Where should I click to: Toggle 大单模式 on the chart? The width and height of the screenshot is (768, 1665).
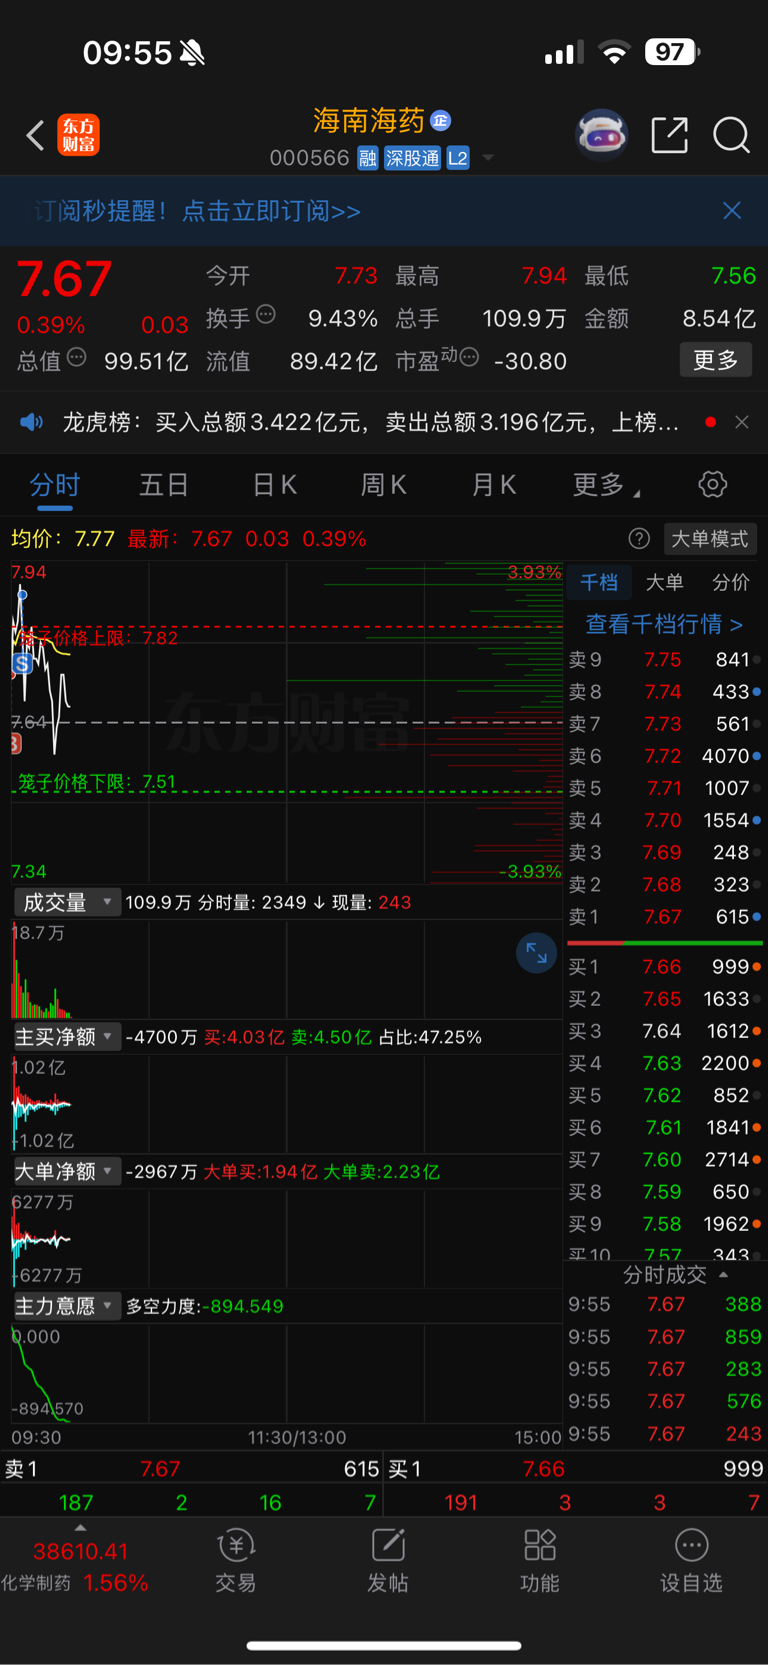point(710,539)
